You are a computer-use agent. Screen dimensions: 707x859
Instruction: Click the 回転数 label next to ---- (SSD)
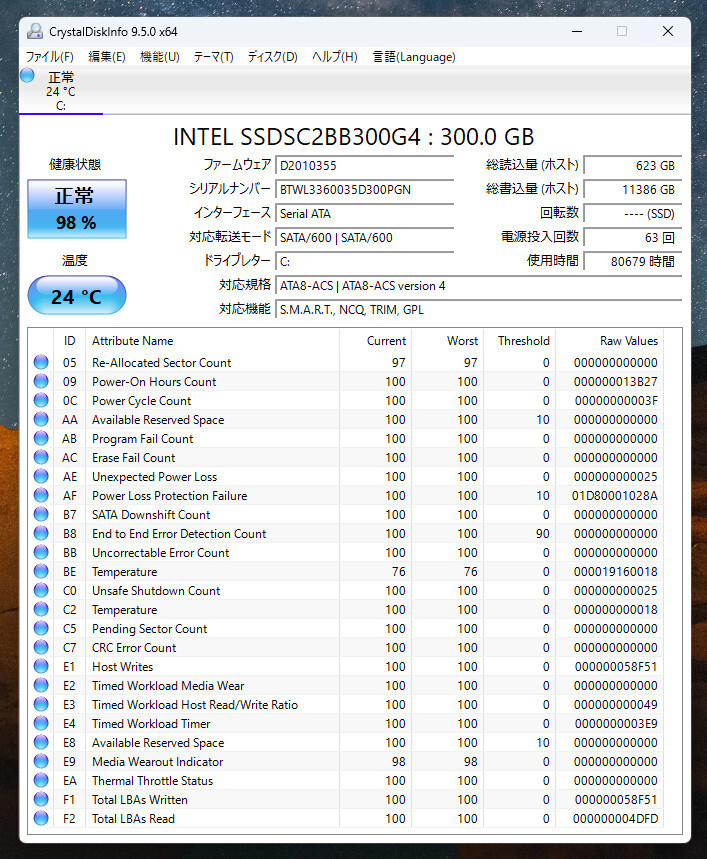pos(559,213)
